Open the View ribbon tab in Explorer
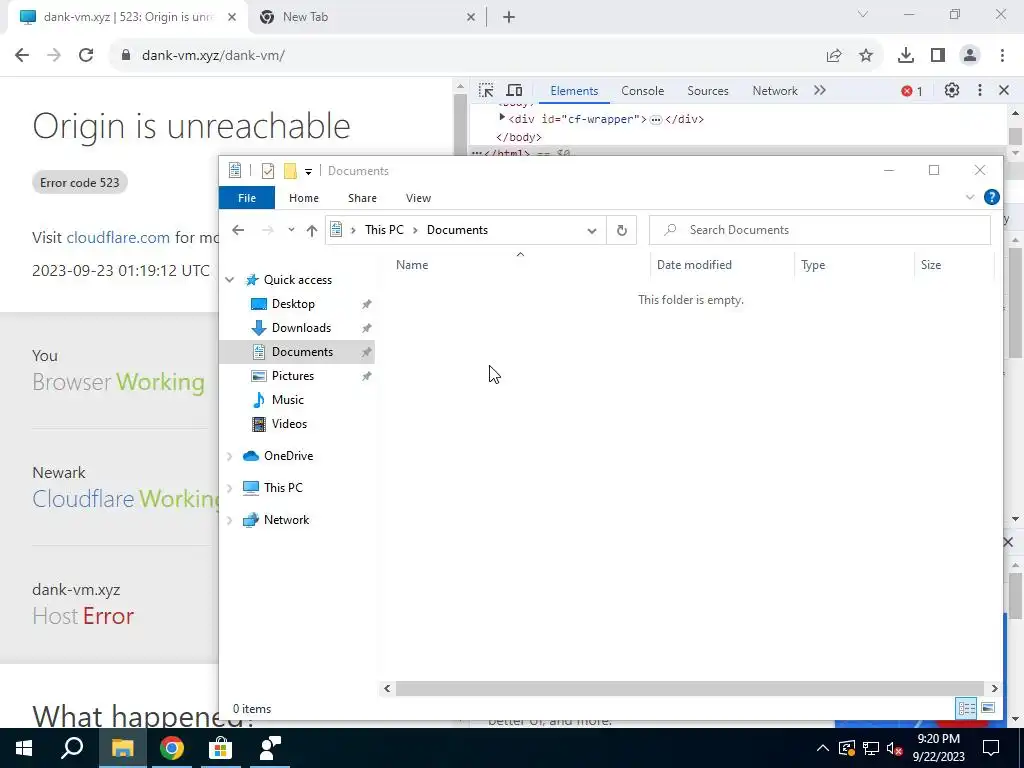The image size is (1024, 768). [418, 198]
